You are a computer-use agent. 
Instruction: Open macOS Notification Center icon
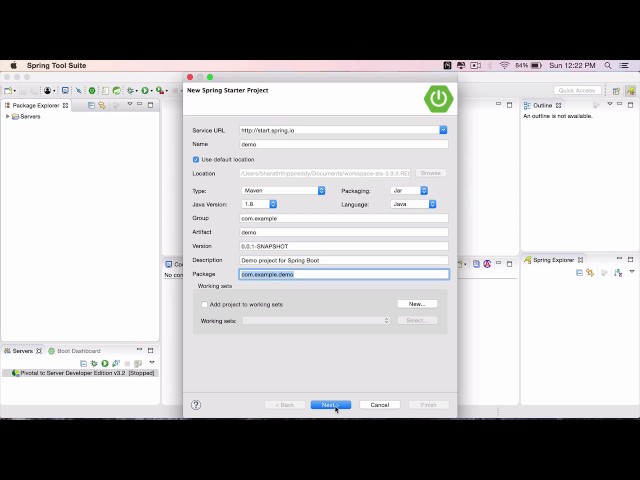[624, 65]
